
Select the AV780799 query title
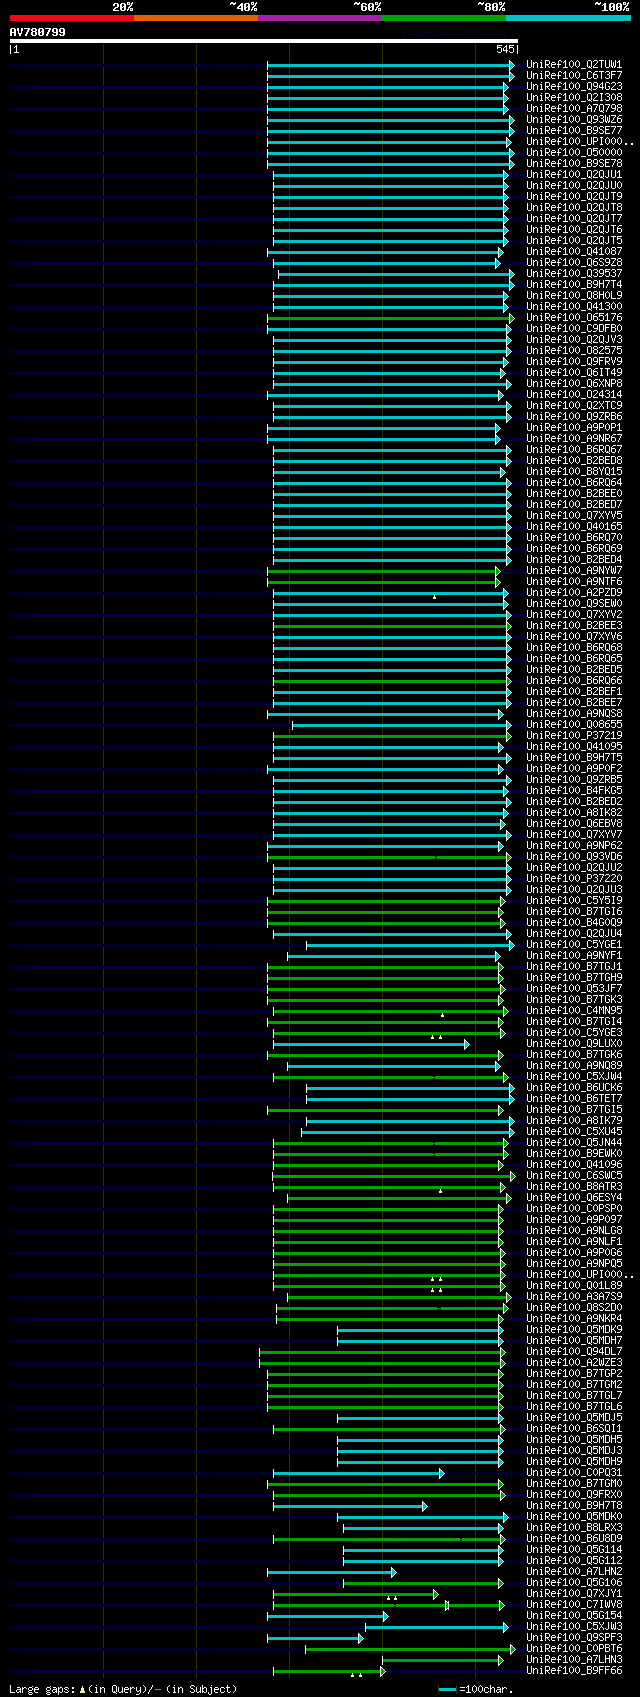click(x=38, y=32)
